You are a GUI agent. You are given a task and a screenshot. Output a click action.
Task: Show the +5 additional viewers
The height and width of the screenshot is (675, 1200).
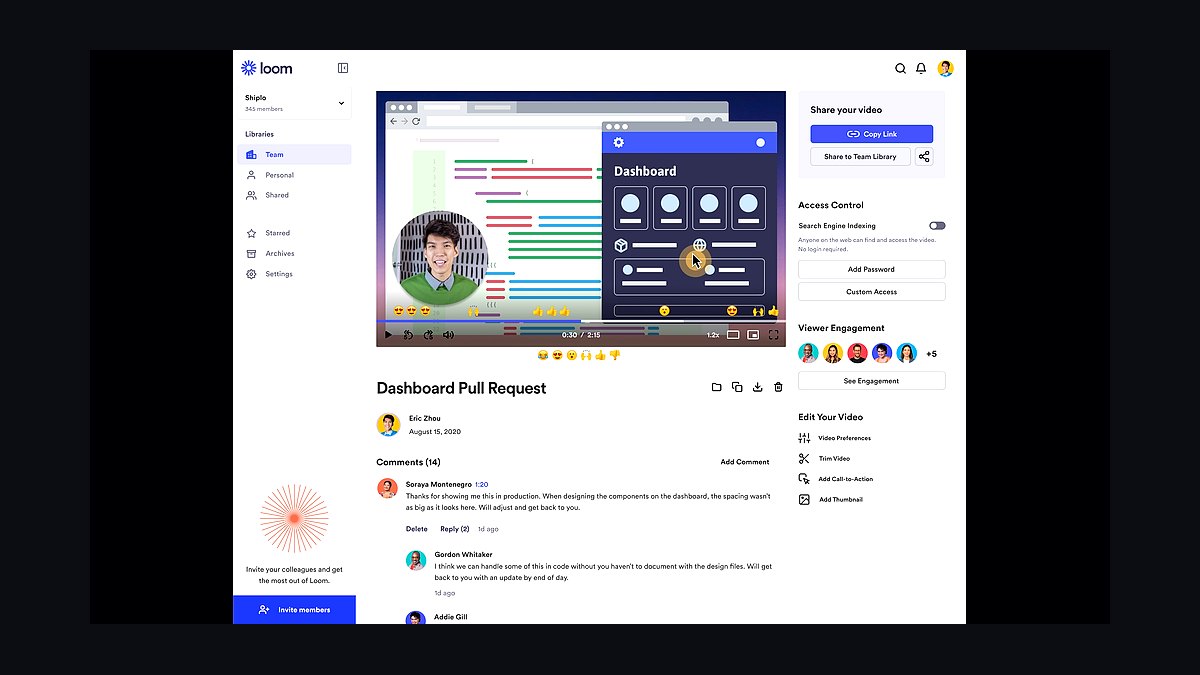931,354
